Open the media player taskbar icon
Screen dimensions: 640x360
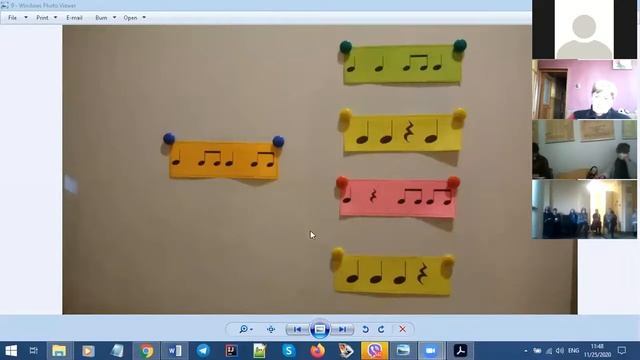[88, 351]
